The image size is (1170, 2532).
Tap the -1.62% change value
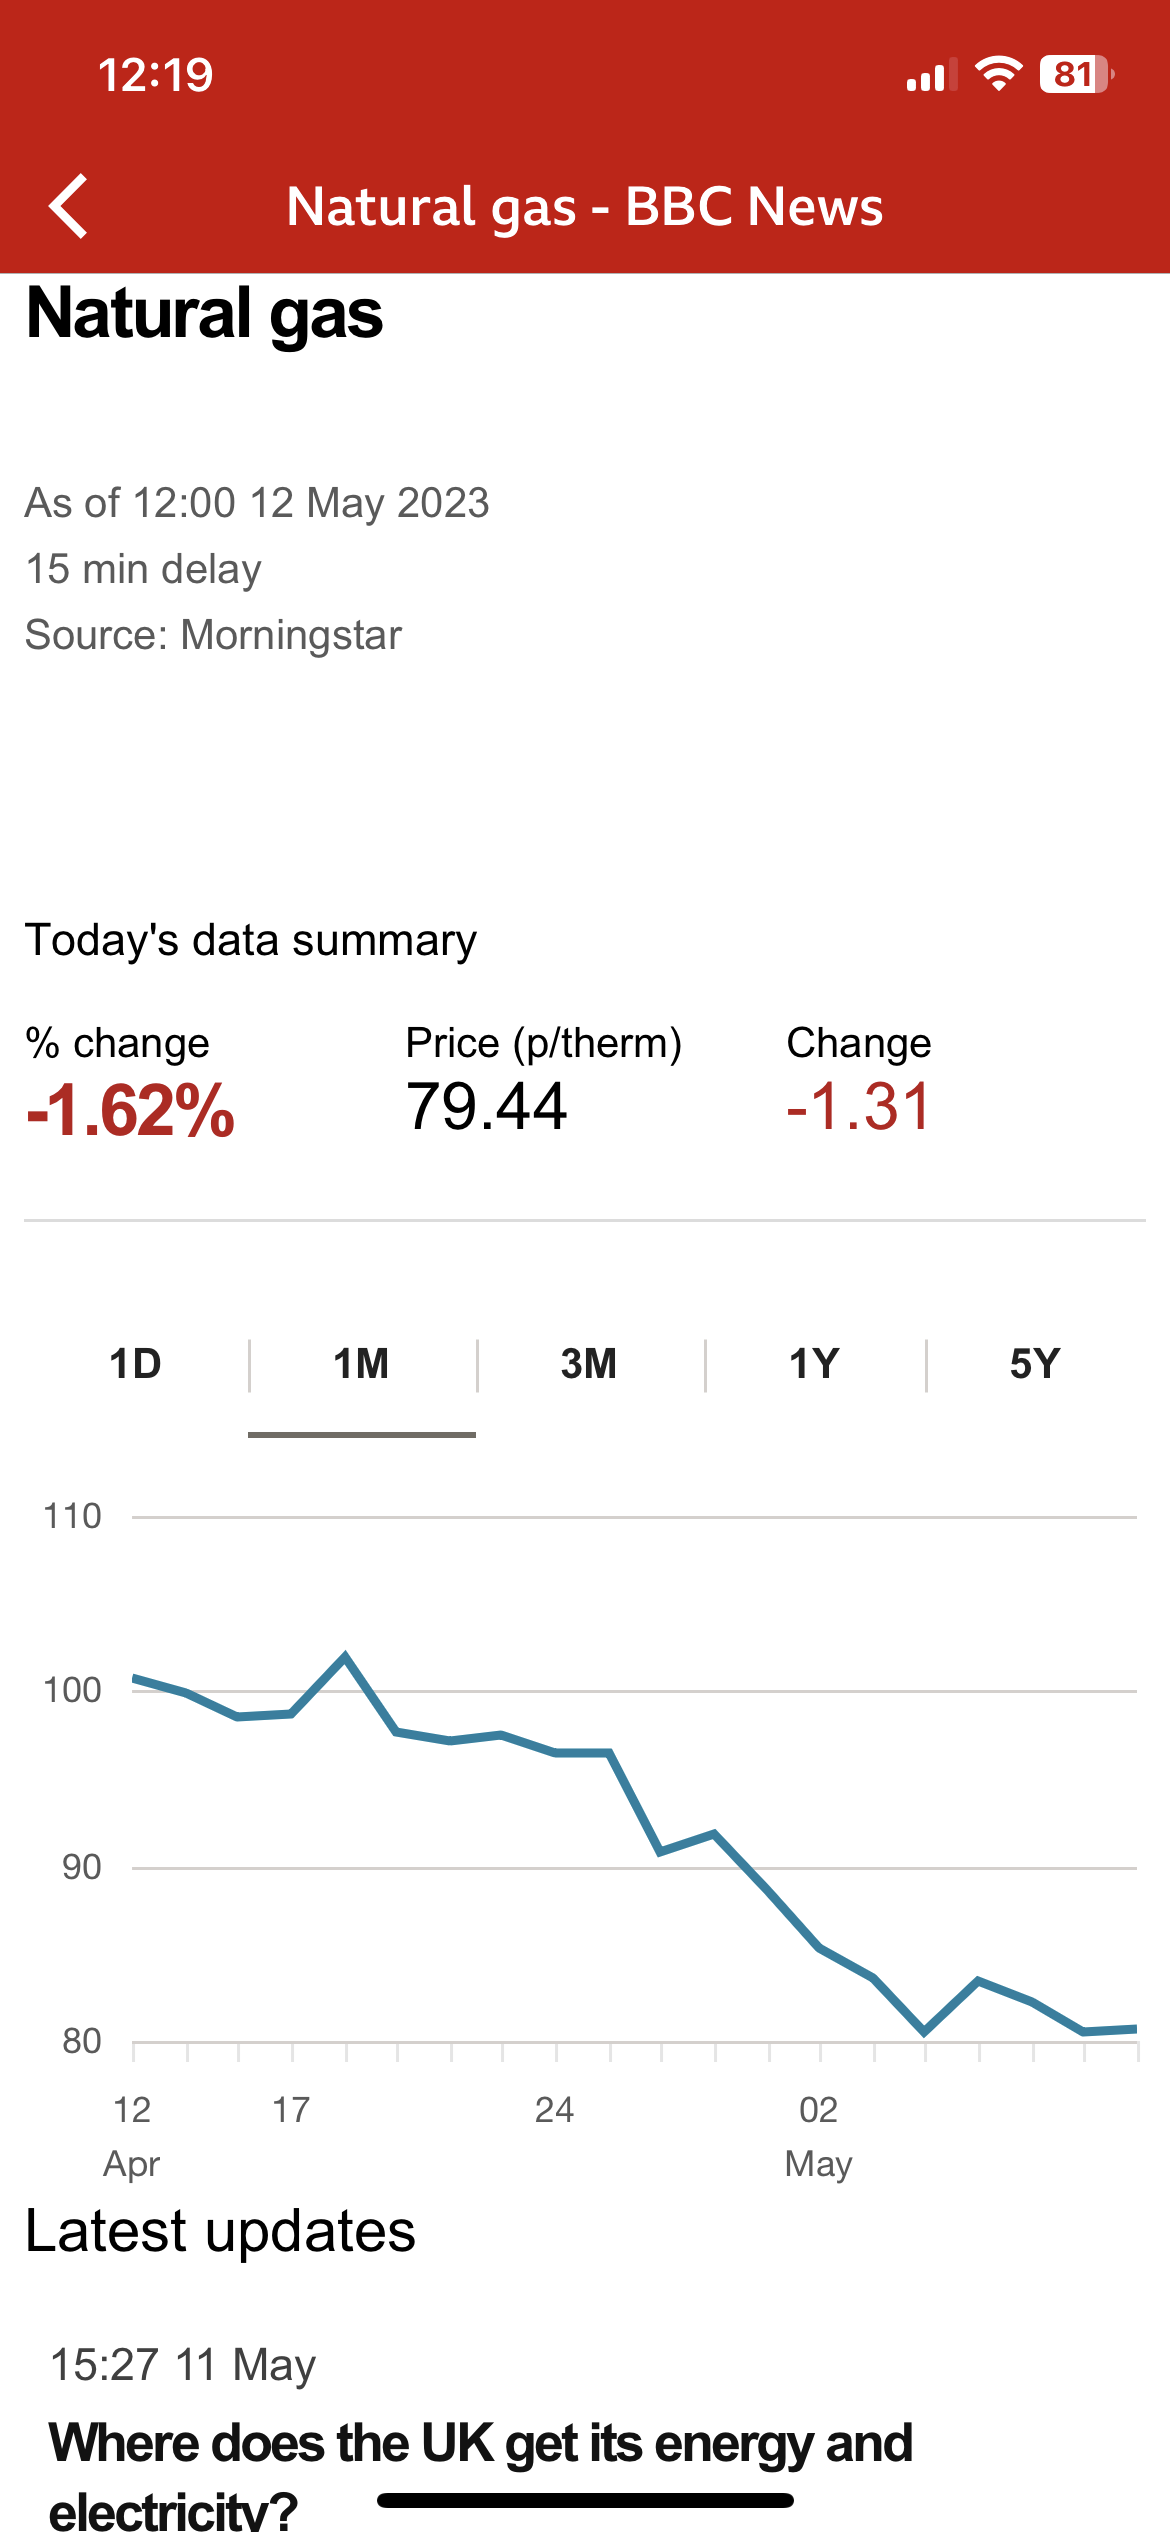(130, 1110)
